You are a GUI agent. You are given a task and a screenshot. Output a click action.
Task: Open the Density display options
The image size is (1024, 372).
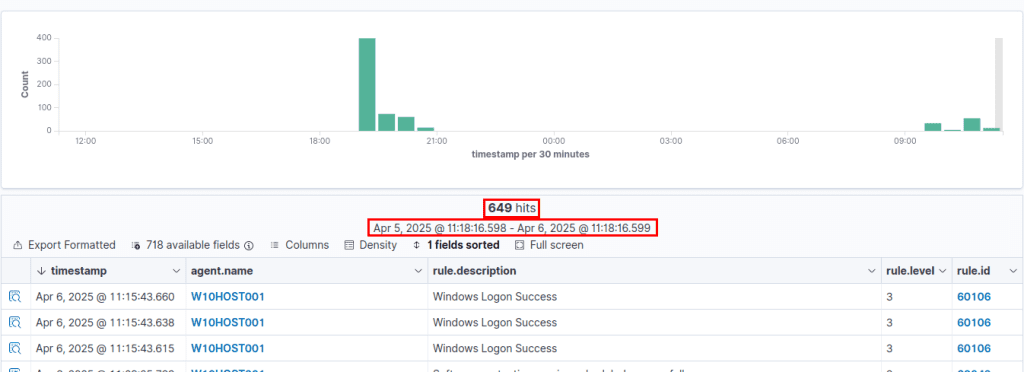370,245
